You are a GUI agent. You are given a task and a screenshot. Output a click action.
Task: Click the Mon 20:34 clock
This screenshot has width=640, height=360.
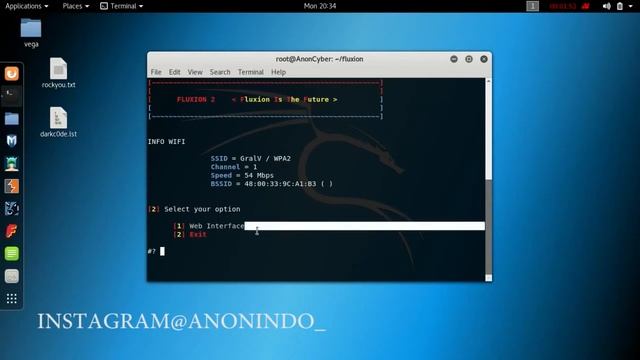tap(320, 6)
